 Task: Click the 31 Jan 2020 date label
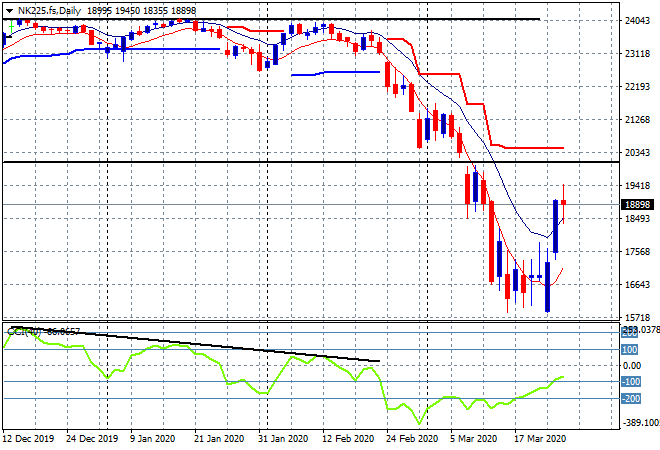pyautogui.click(x=283, y=439)
